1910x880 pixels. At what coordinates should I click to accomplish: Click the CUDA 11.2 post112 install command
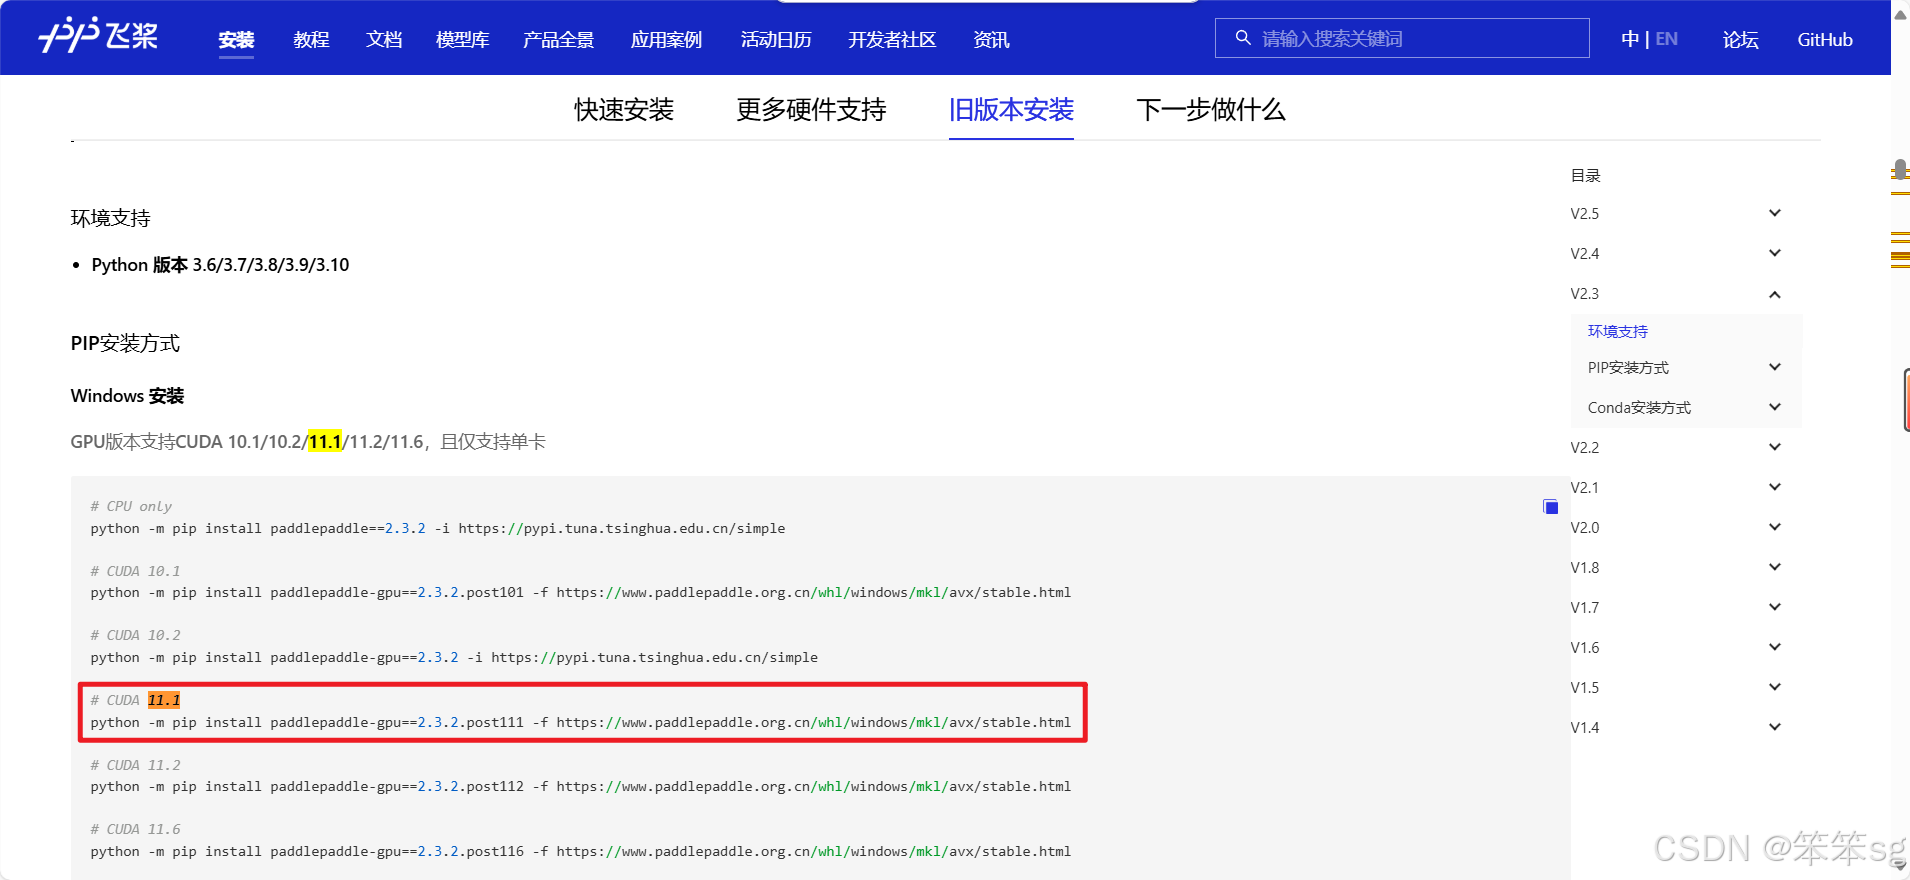click(580, 786)
